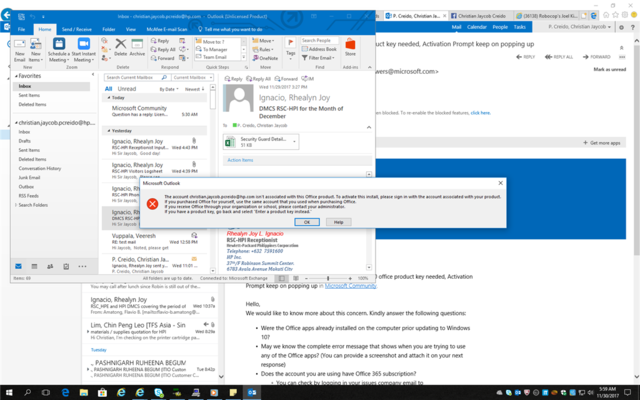This screenshot has height=400, width=640.
Task: Open the navigation bar more options ellipsis
Action: coord(82,267)
